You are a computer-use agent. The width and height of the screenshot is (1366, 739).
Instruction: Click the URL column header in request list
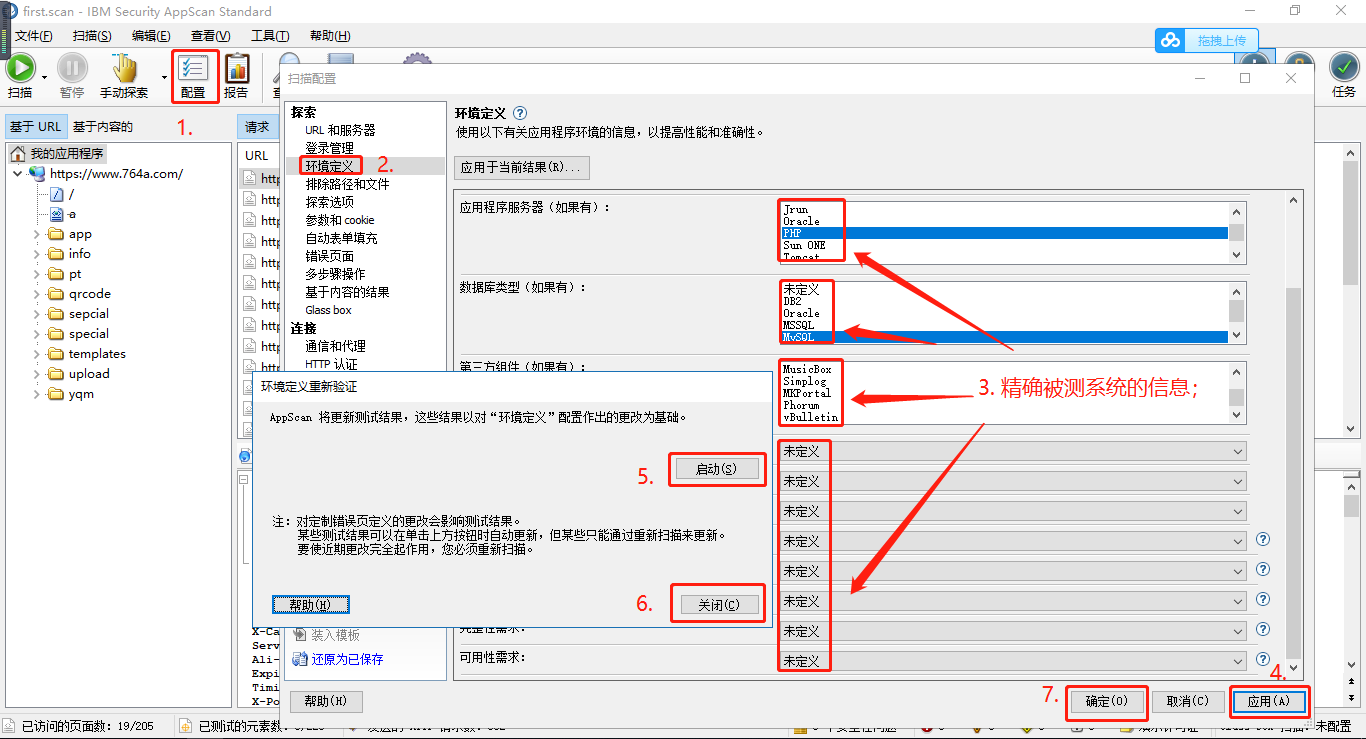coord(257,155)
